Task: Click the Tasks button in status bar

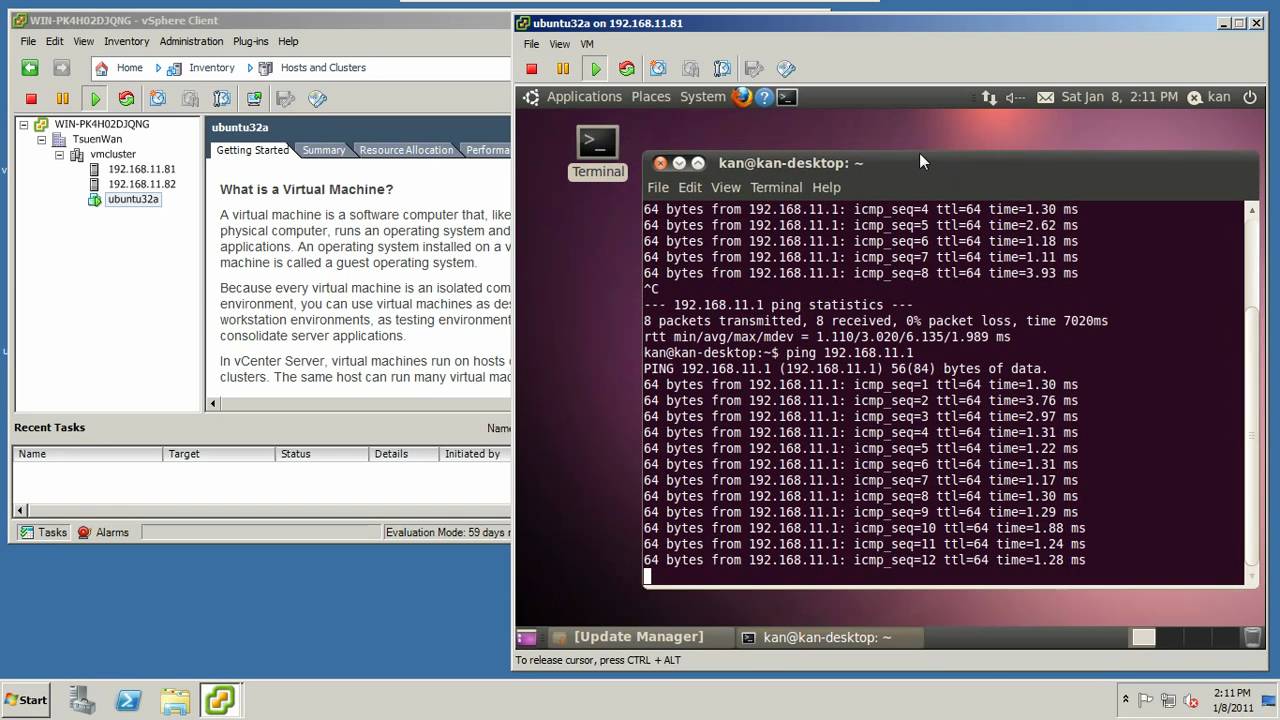Action: (x=42, y=532)
